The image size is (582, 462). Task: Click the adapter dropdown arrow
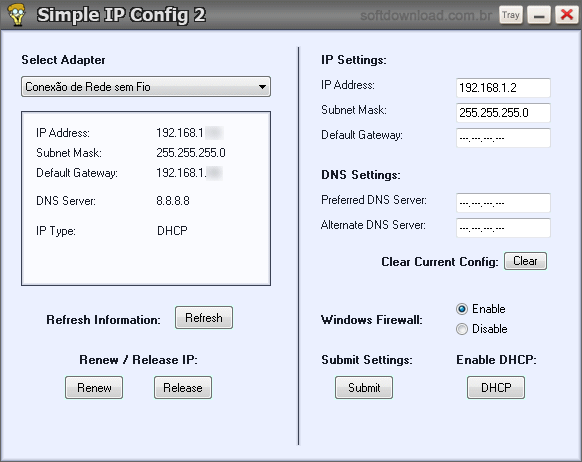[262, 87]
